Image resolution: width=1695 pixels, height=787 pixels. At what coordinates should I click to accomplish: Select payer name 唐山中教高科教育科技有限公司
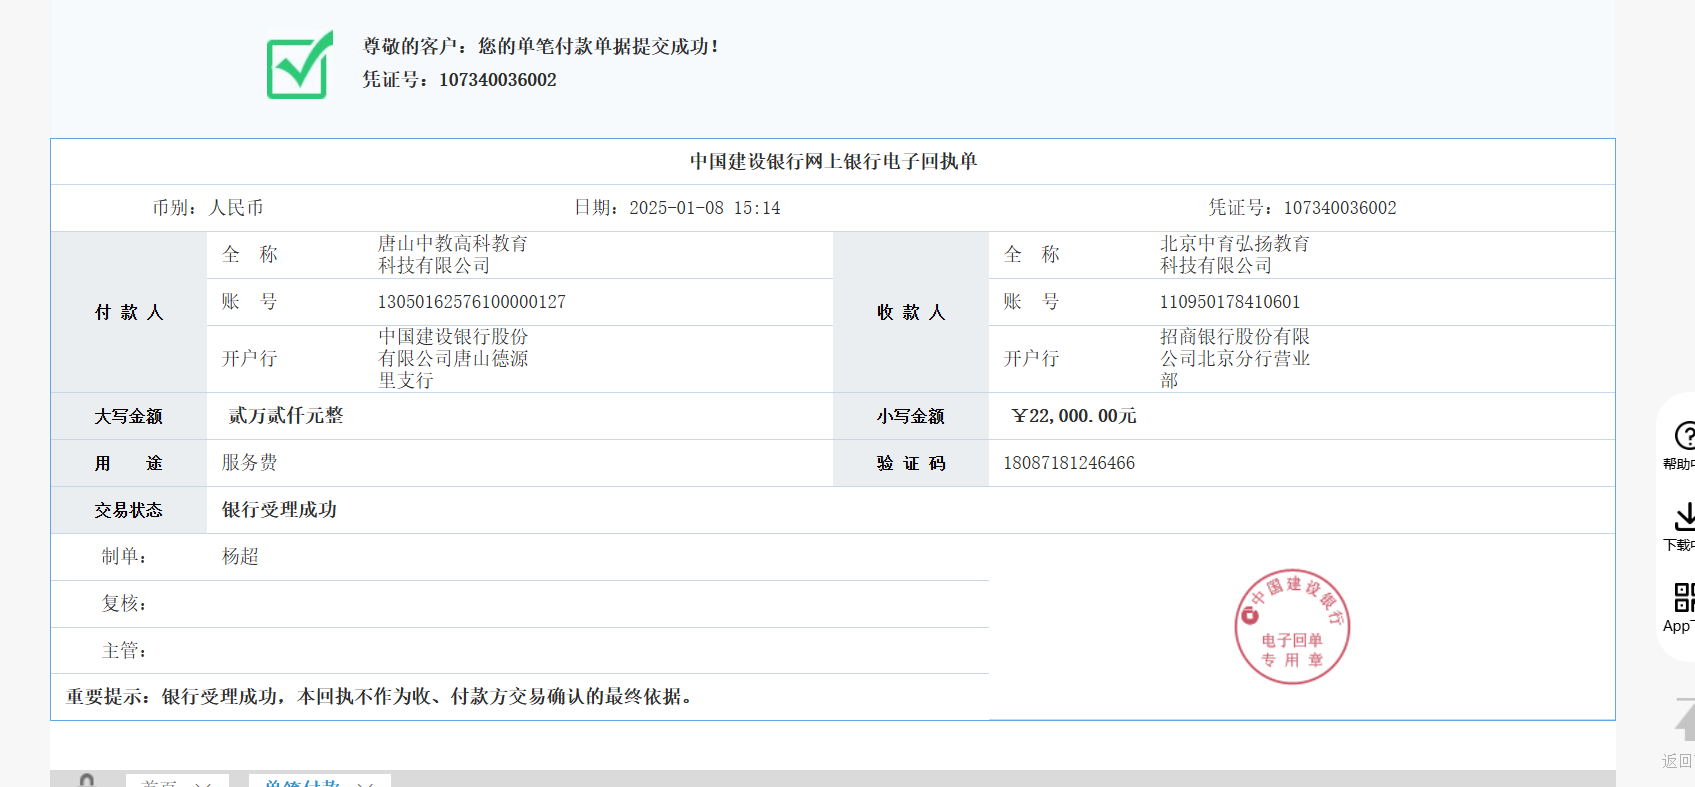coord(453,255)
